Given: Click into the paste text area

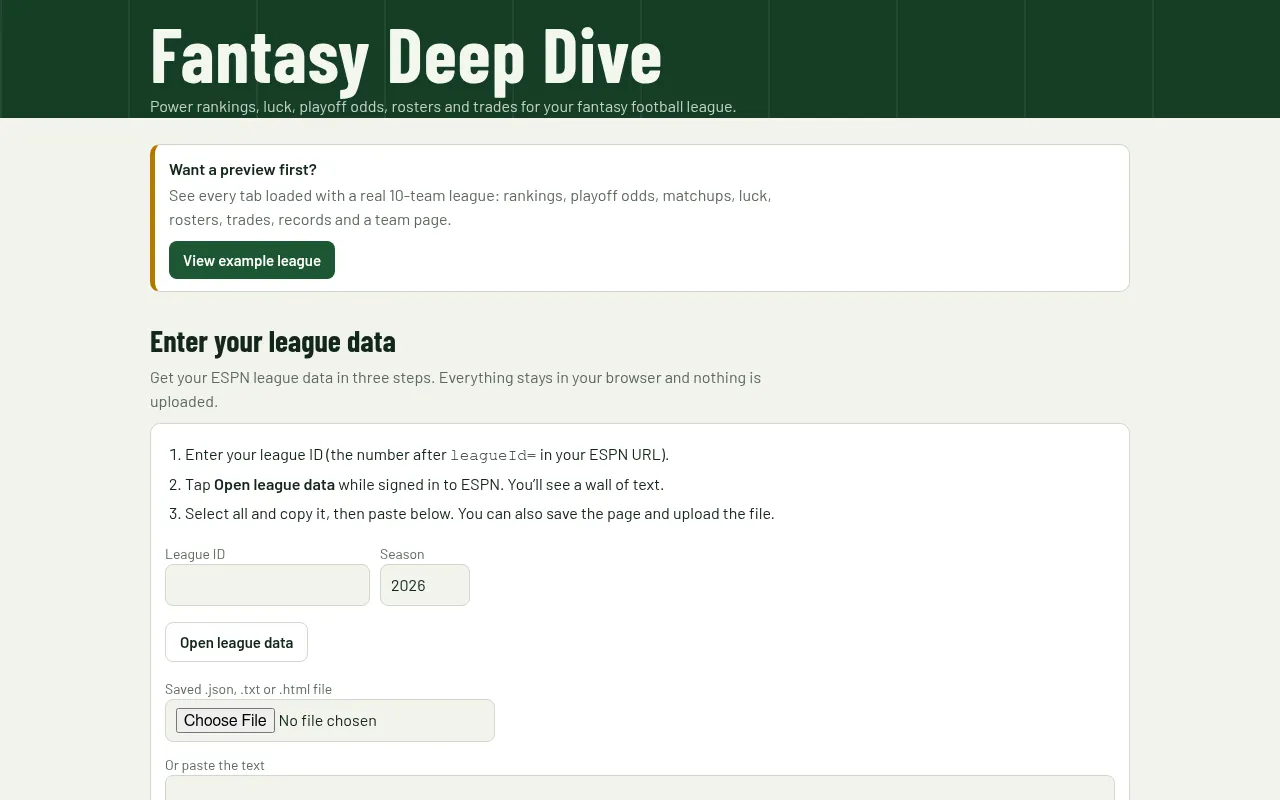Looking at the screenshot, I should (640, 788).
